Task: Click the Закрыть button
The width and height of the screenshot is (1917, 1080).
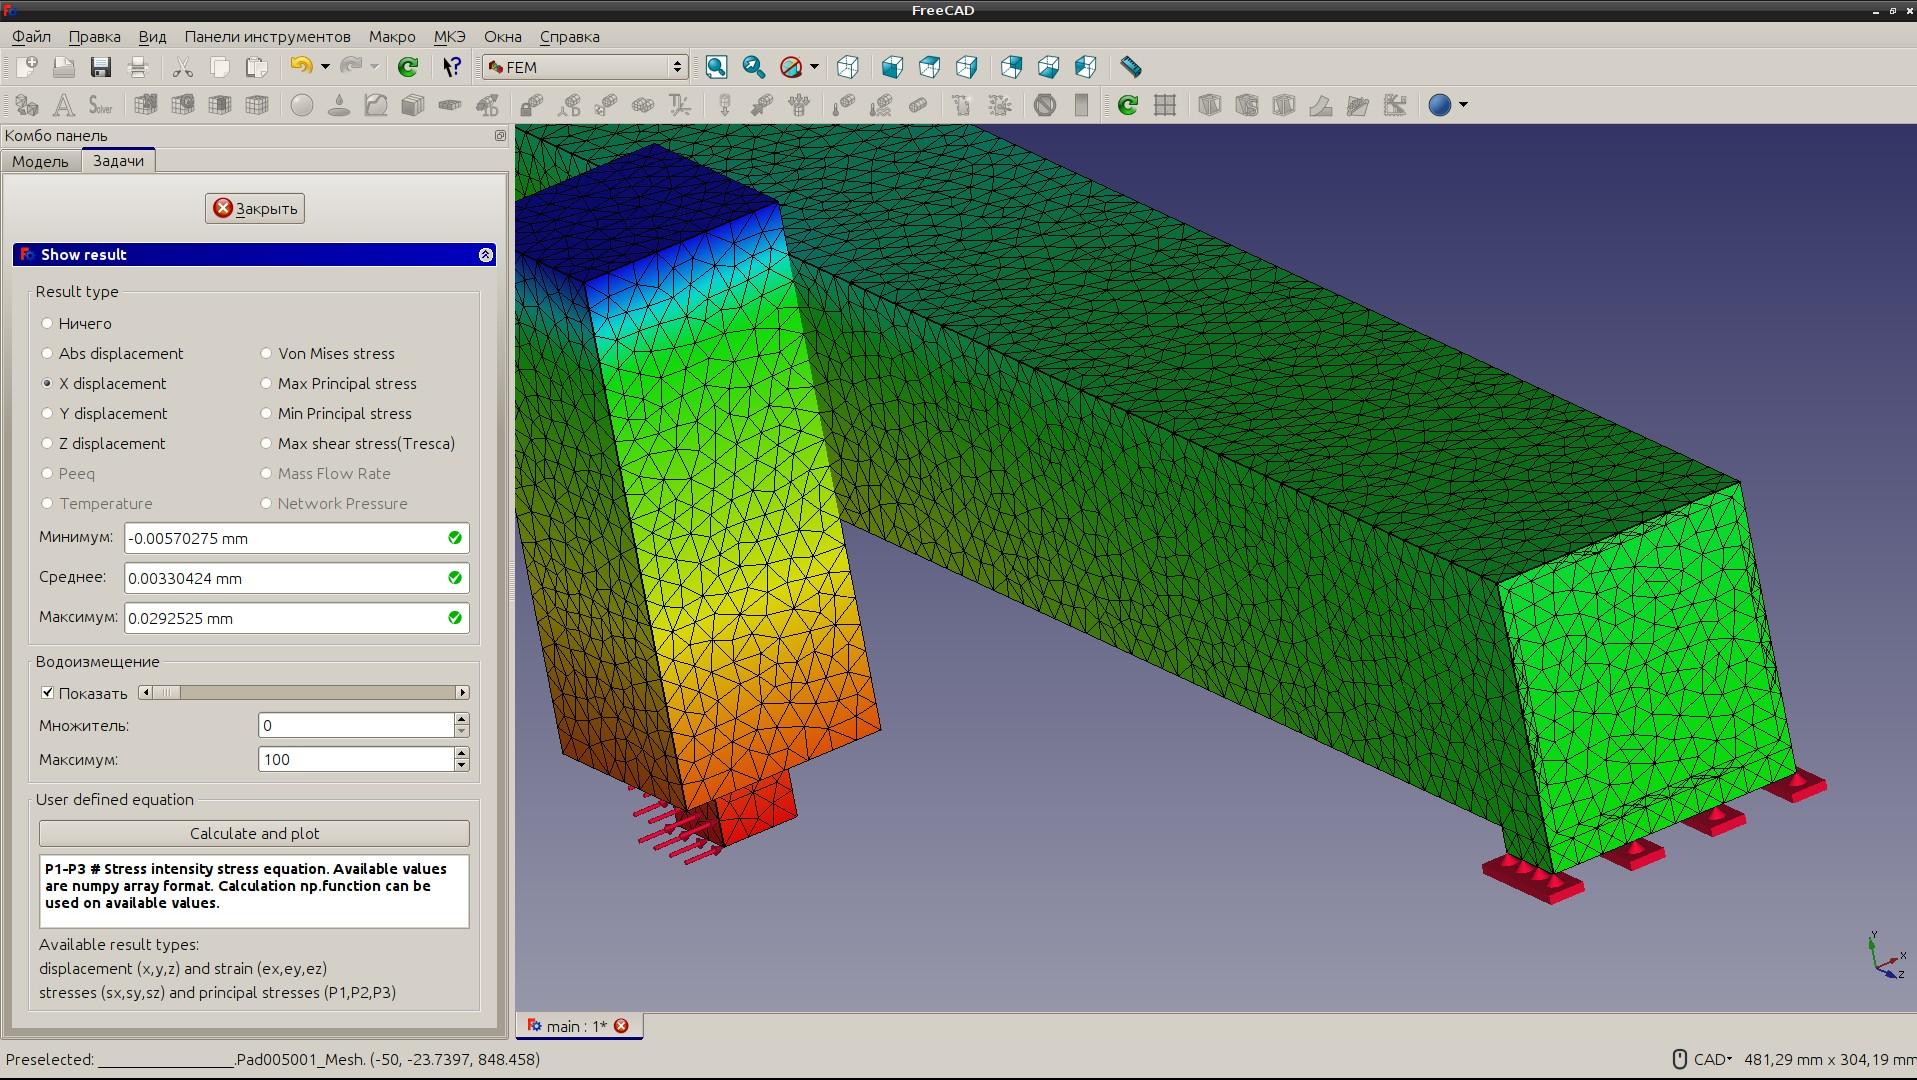Action: (255, 208)
